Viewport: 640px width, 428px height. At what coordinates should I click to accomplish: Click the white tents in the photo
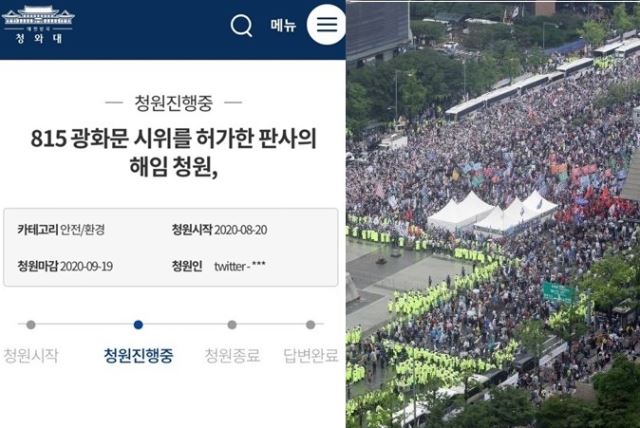(x=491, y=213)
